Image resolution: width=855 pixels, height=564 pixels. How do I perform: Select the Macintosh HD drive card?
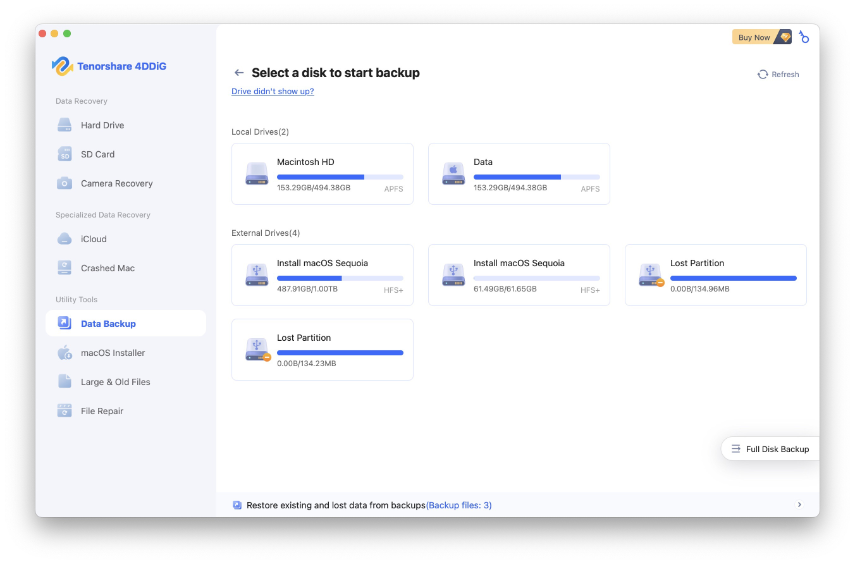click(322, 174)
